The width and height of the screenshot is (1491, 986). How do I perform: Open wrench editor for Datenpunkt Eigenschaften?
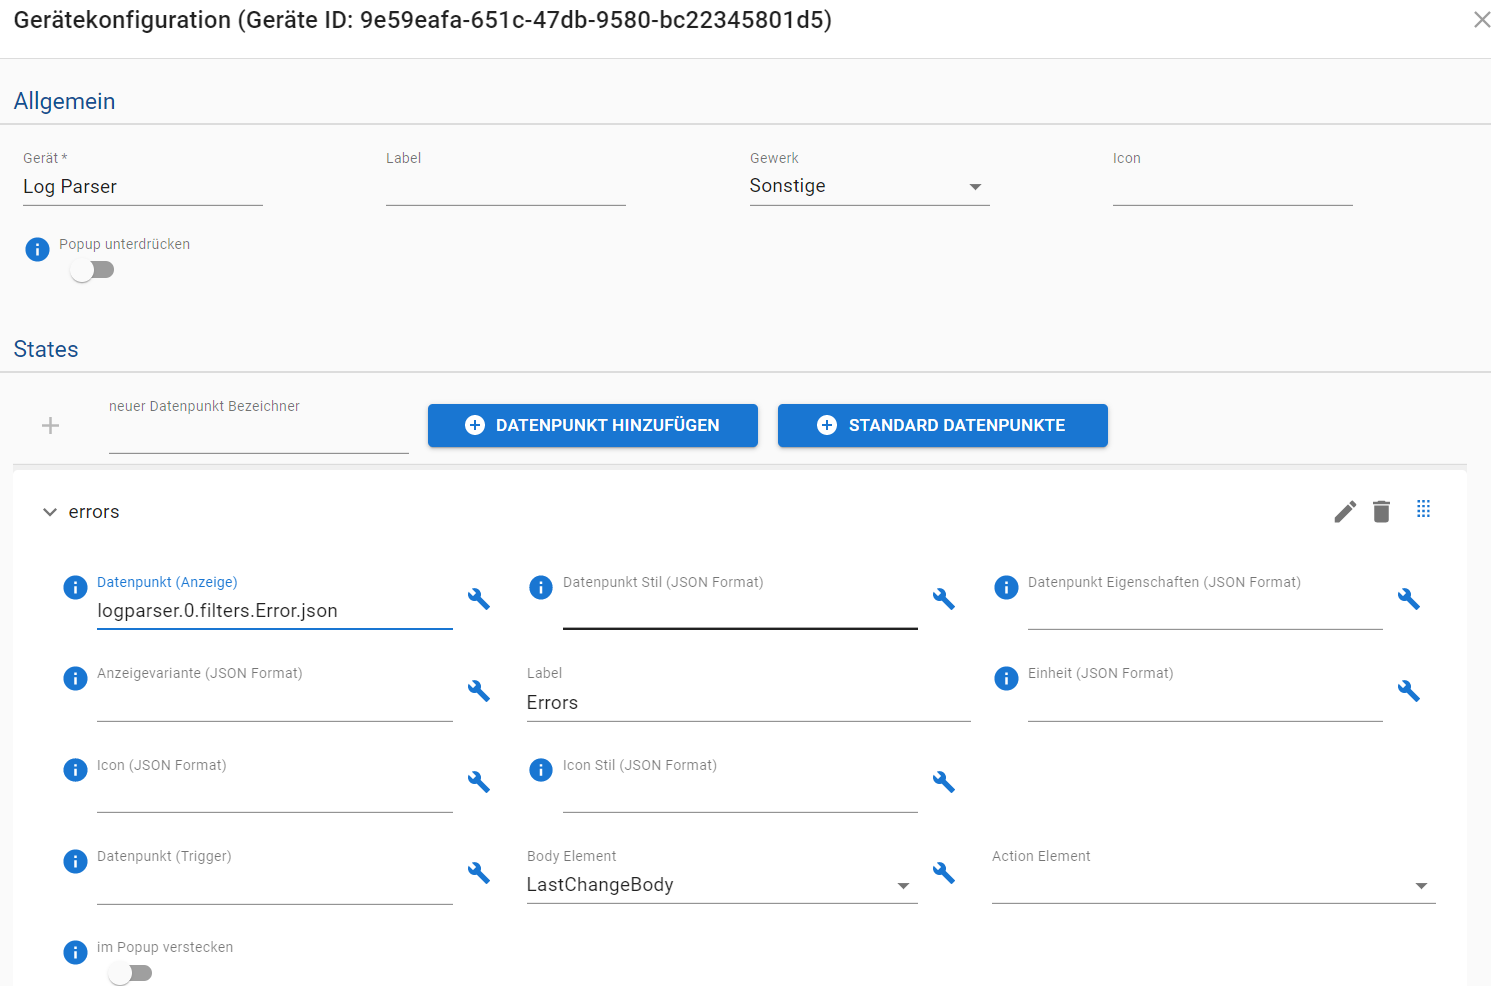coord(1409,599)
